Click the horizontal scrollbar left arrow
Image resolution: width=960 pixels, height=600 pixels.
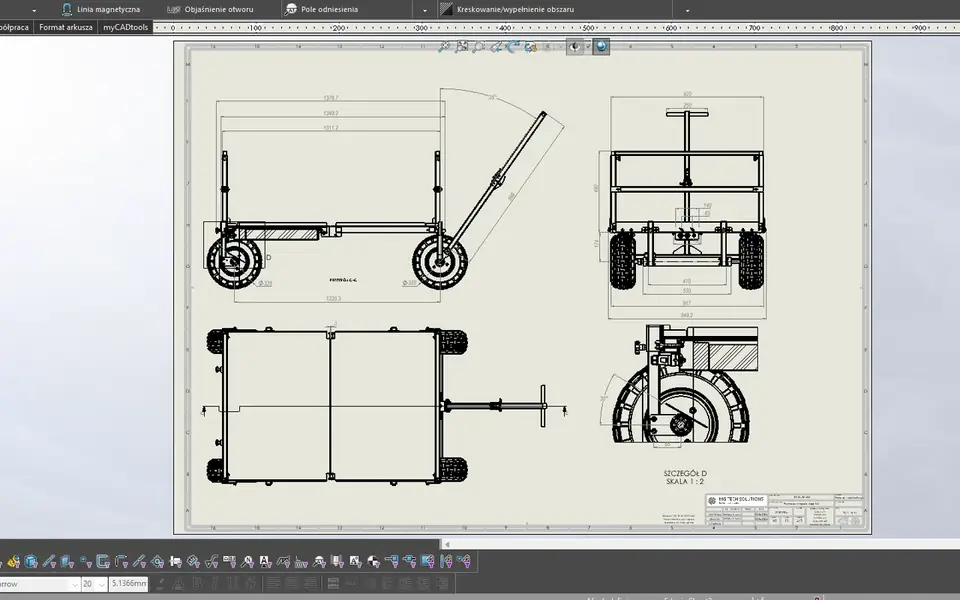pyautogui.click(x=447, y=544)
